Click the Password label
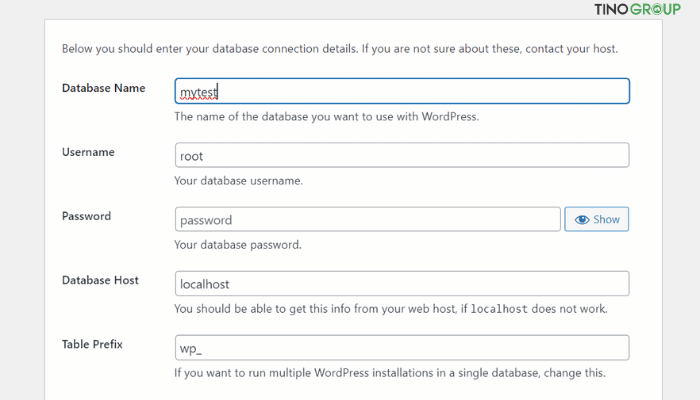 (x=86, y=216)
